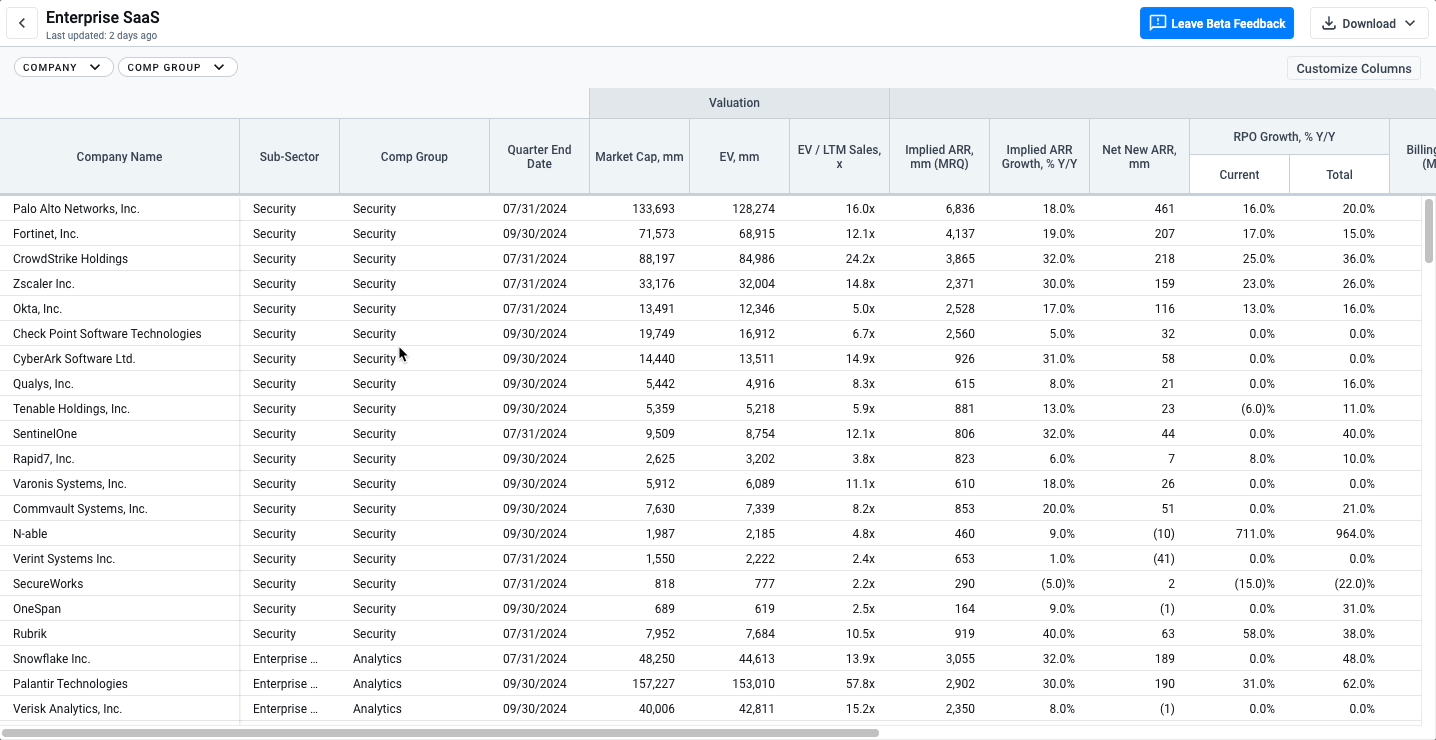Click the OneSpan company name
Image resolution: width=1436 pixels, height=740 pixels.
coord(36,609)
